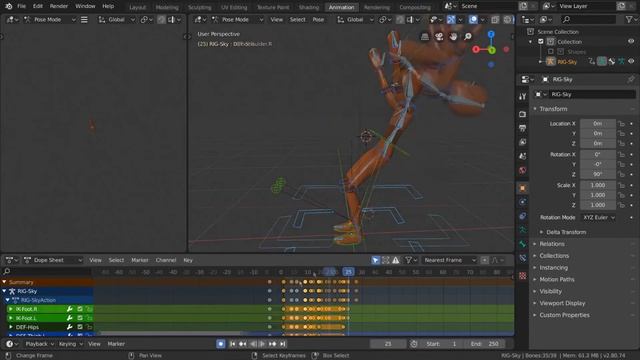Open the XYZ Euler rotation mode dropdown
Viewport: 640px width, 360px height.
pos(598,218)
